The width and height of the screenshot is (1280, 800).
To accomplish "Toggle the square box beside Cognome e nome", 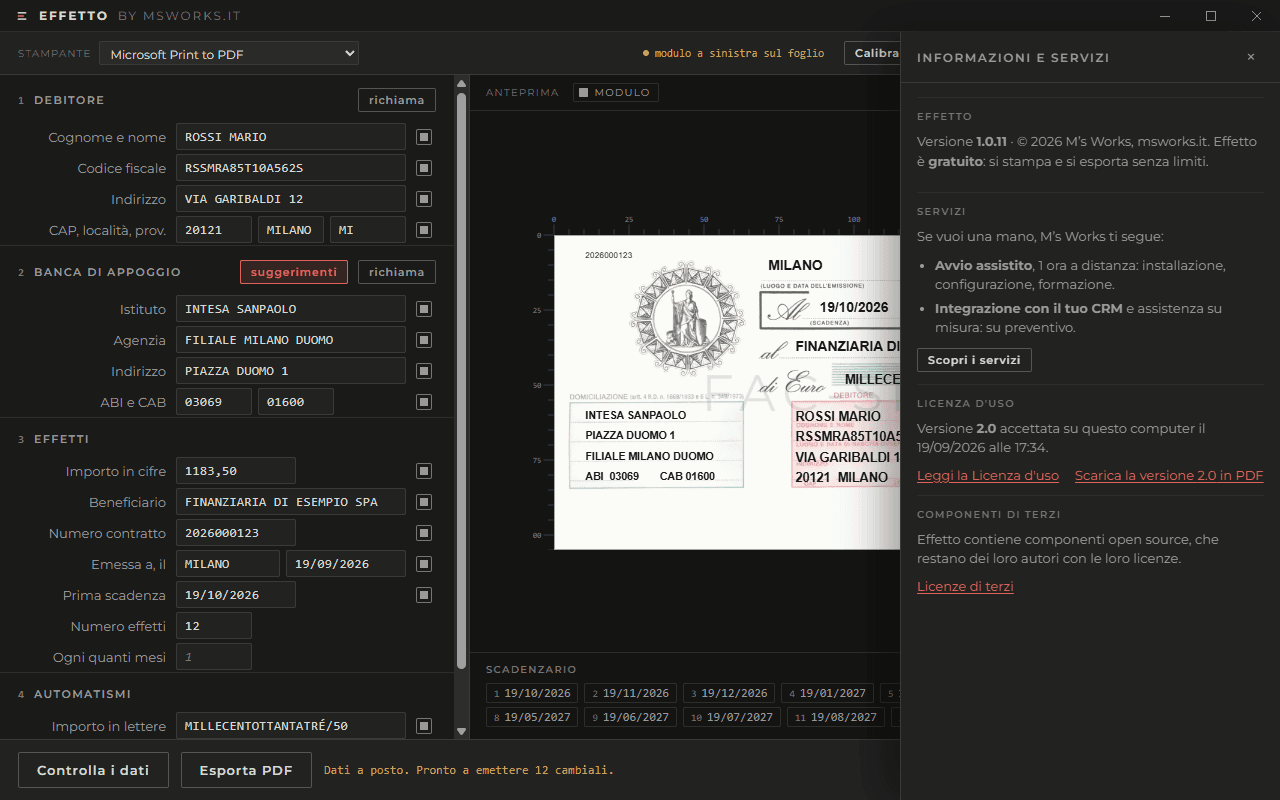I will pyautogui.click(x=424, y=137).
